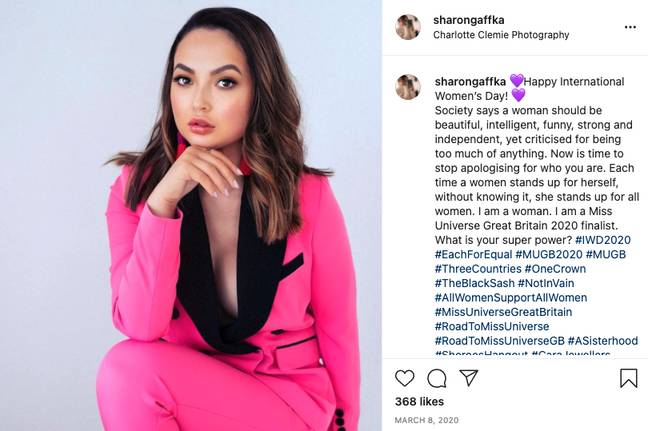
Task: Share post using paper plane icon
Action: pyautogui.click(x=469, y=378)
